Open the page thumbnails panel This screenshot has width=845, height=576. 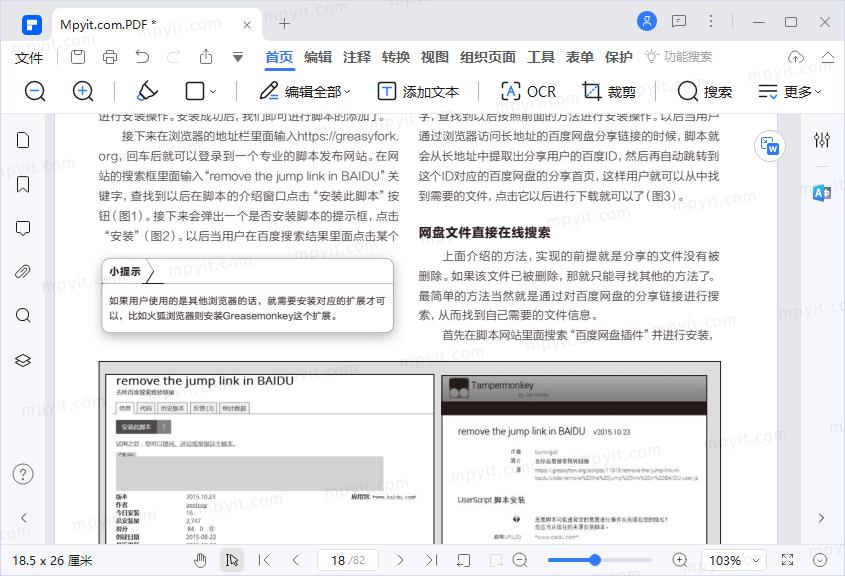[24, 140]
